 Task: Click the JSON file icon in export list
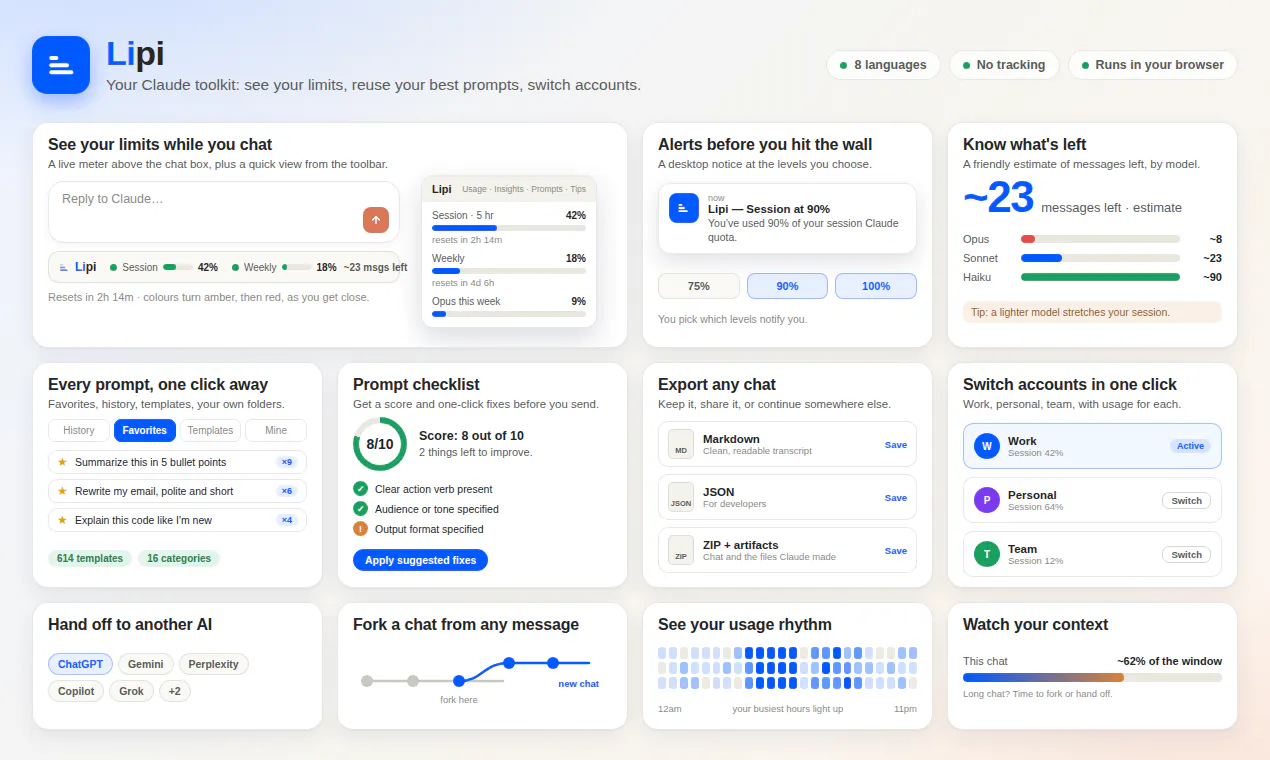point(681,497)
